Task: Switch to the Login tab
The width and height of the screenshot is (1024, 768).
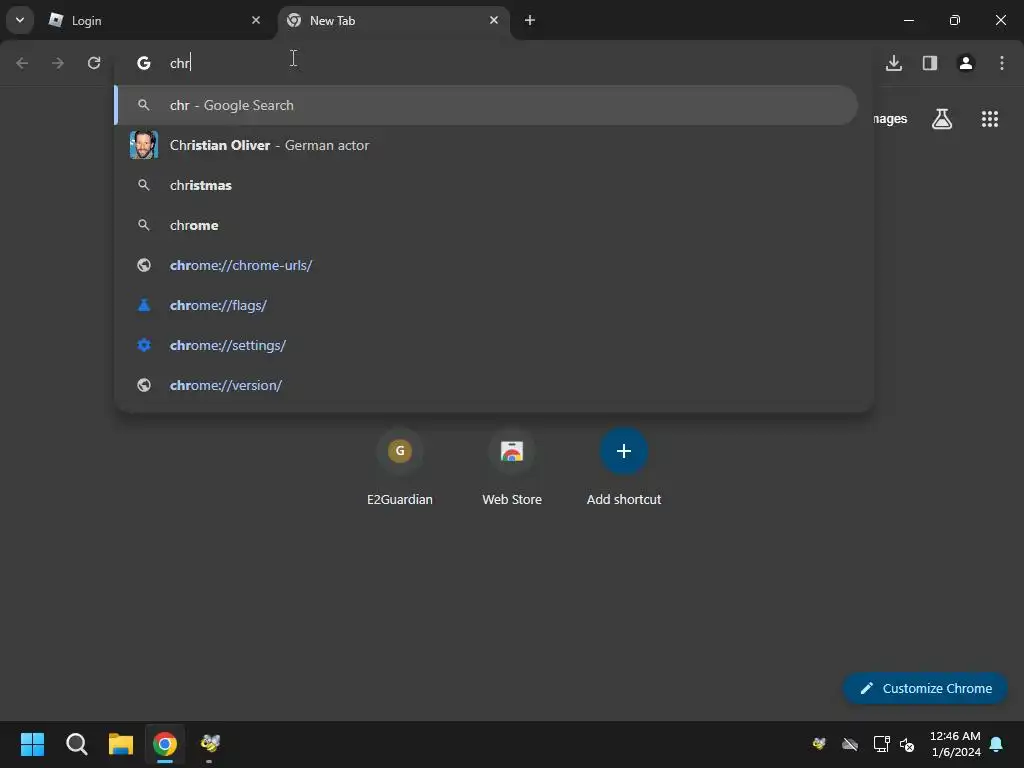Action: [x=155, y=20]
